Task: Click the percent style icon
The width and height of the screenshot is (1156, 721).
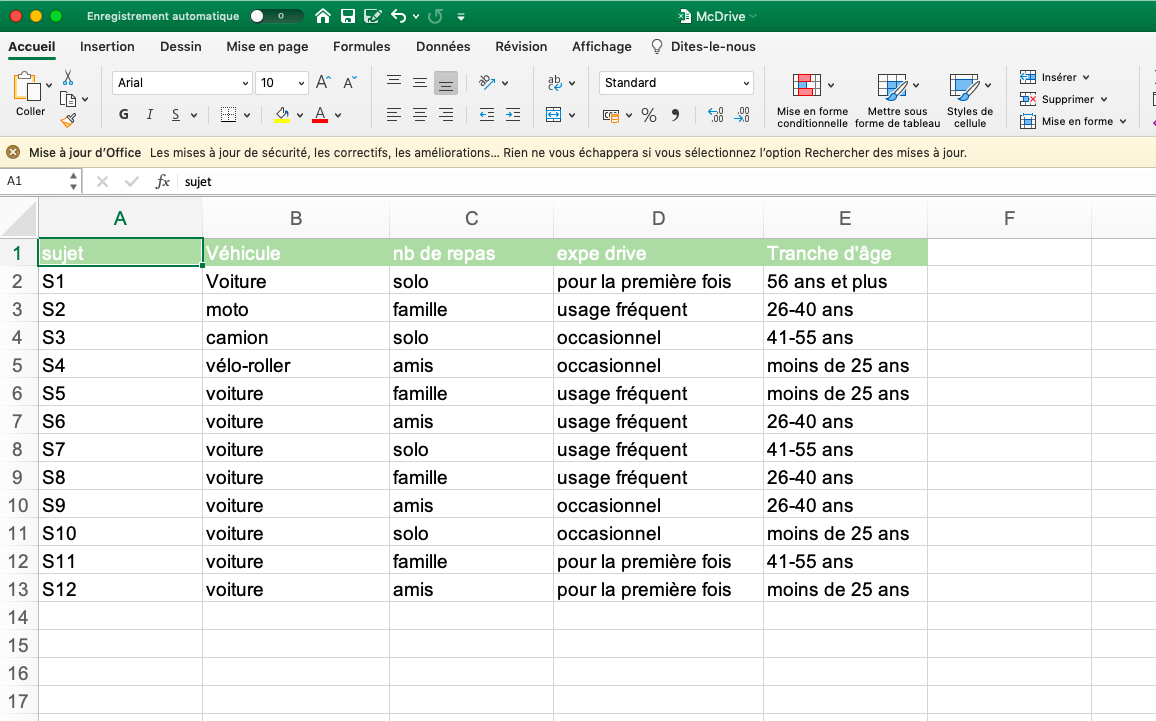Action: (x=649, y=115)
